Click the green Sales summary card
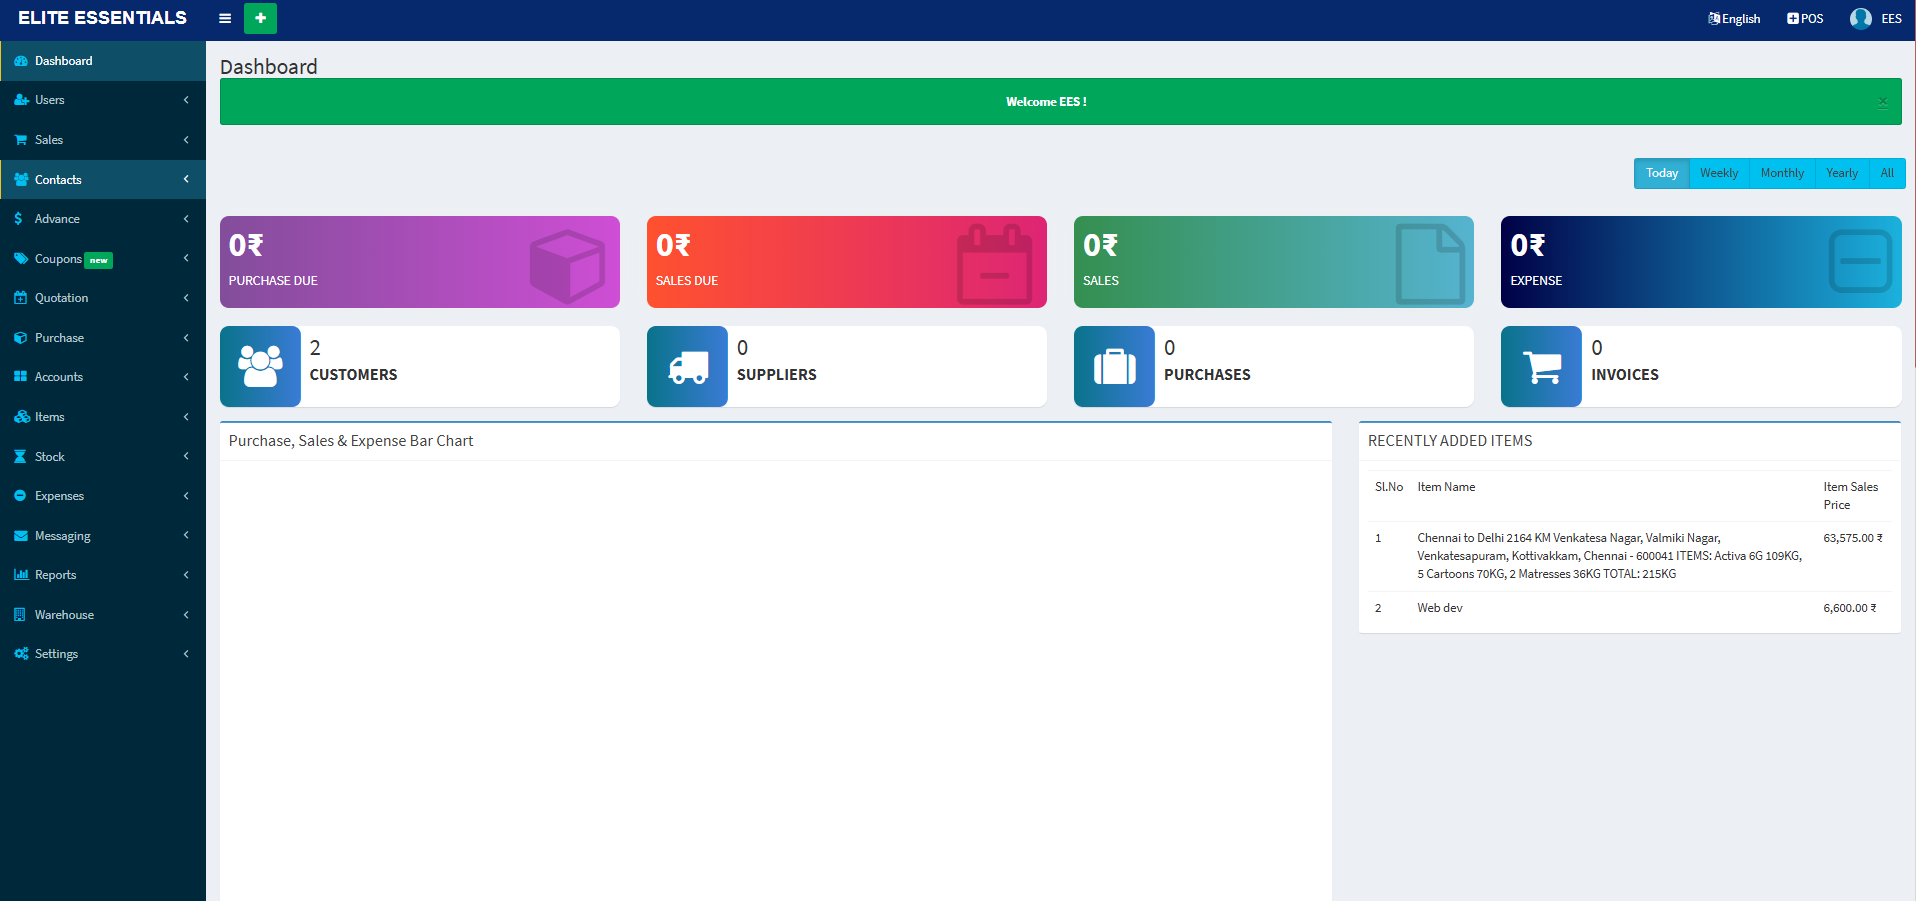This screenshot has width=1916, height=901. (1274, 262)
